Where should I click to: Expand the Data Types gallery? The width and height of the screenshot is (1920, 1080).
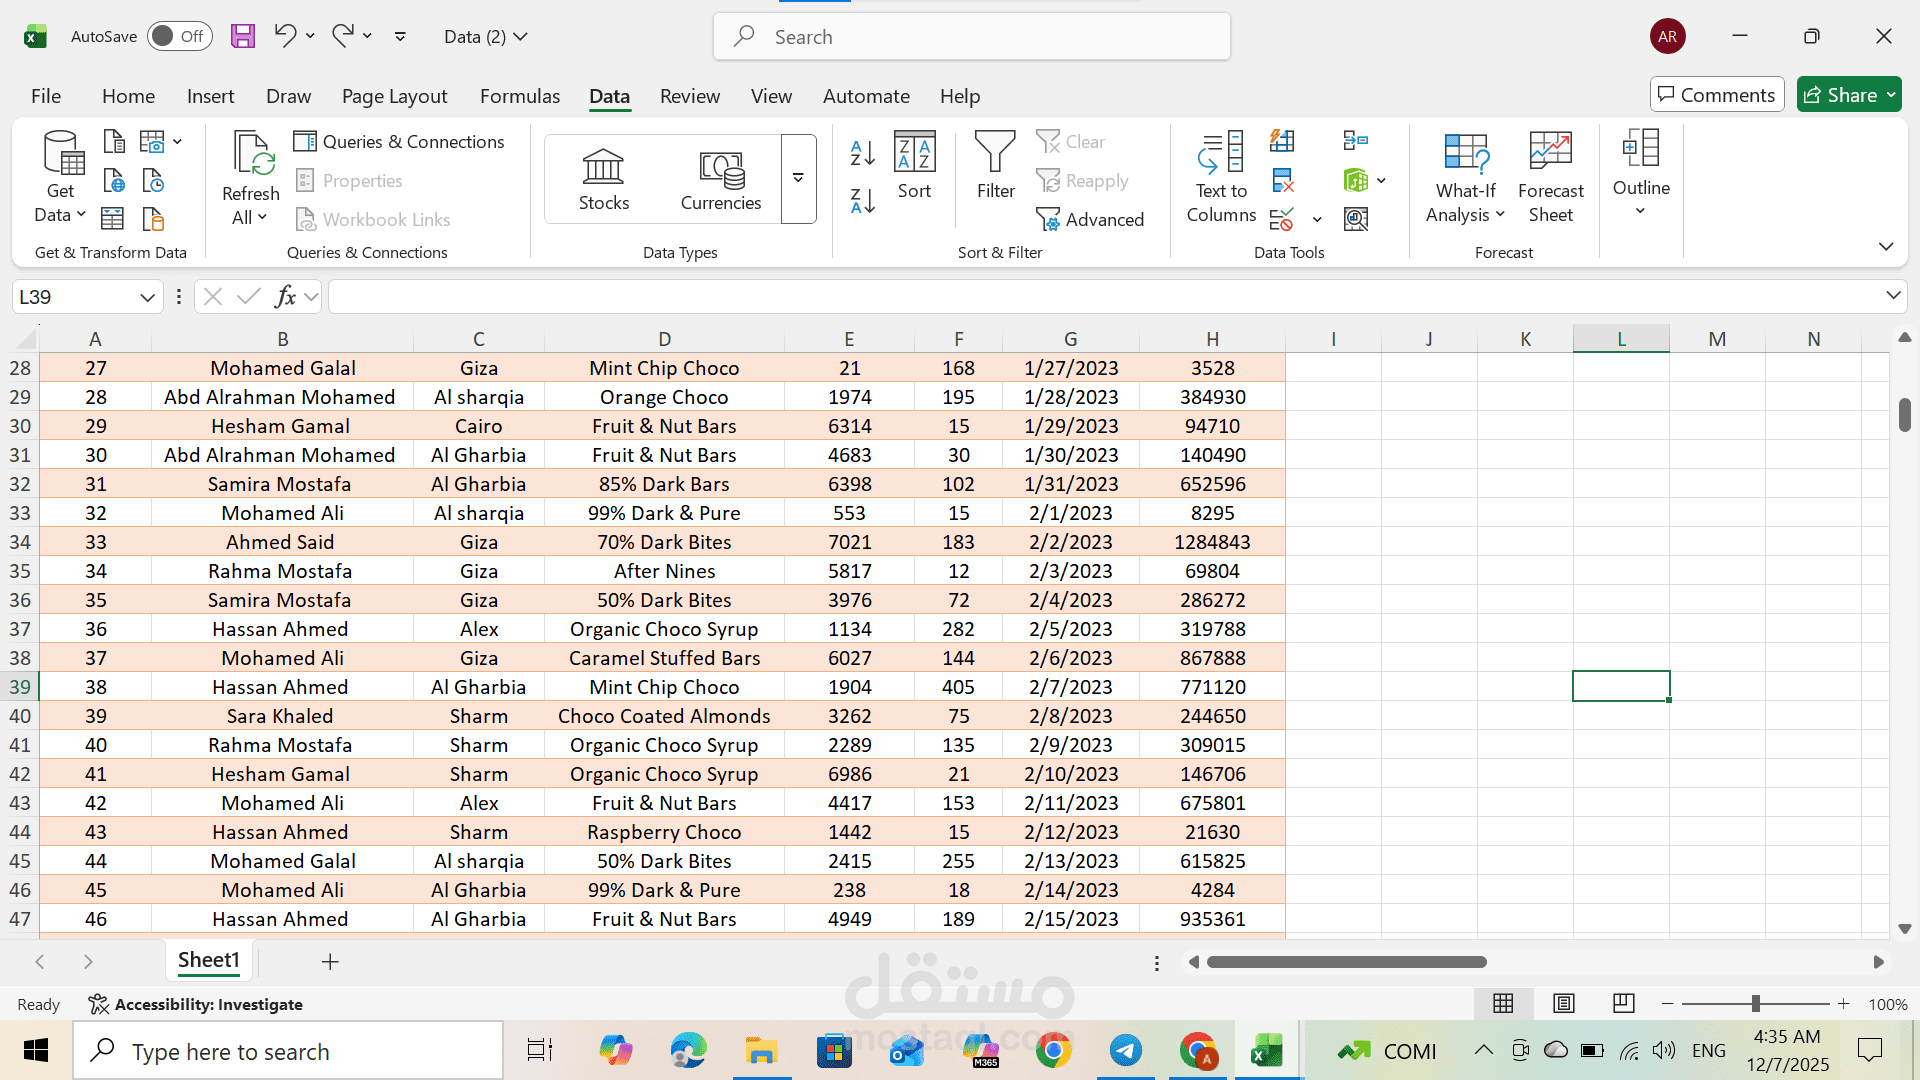(798, 179)
